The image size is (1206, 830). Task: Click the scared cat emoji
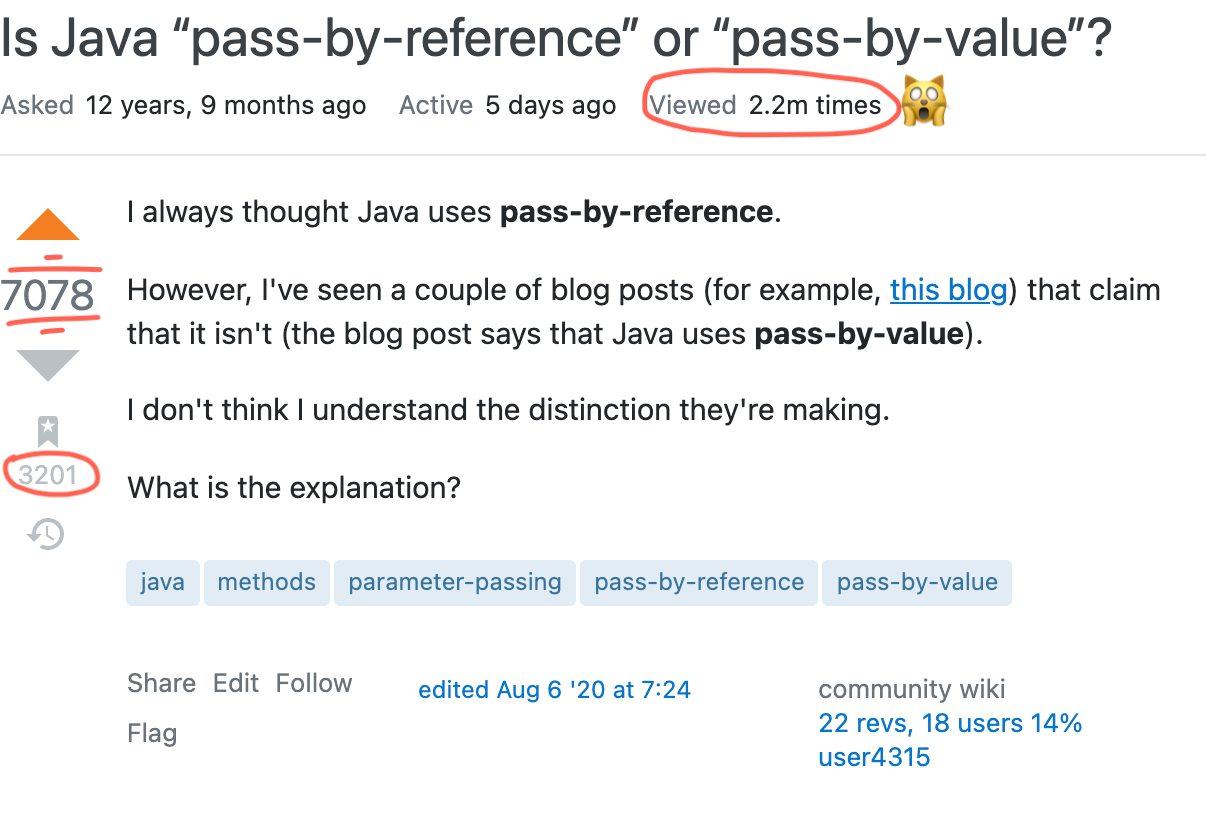(x=924, y=103)
